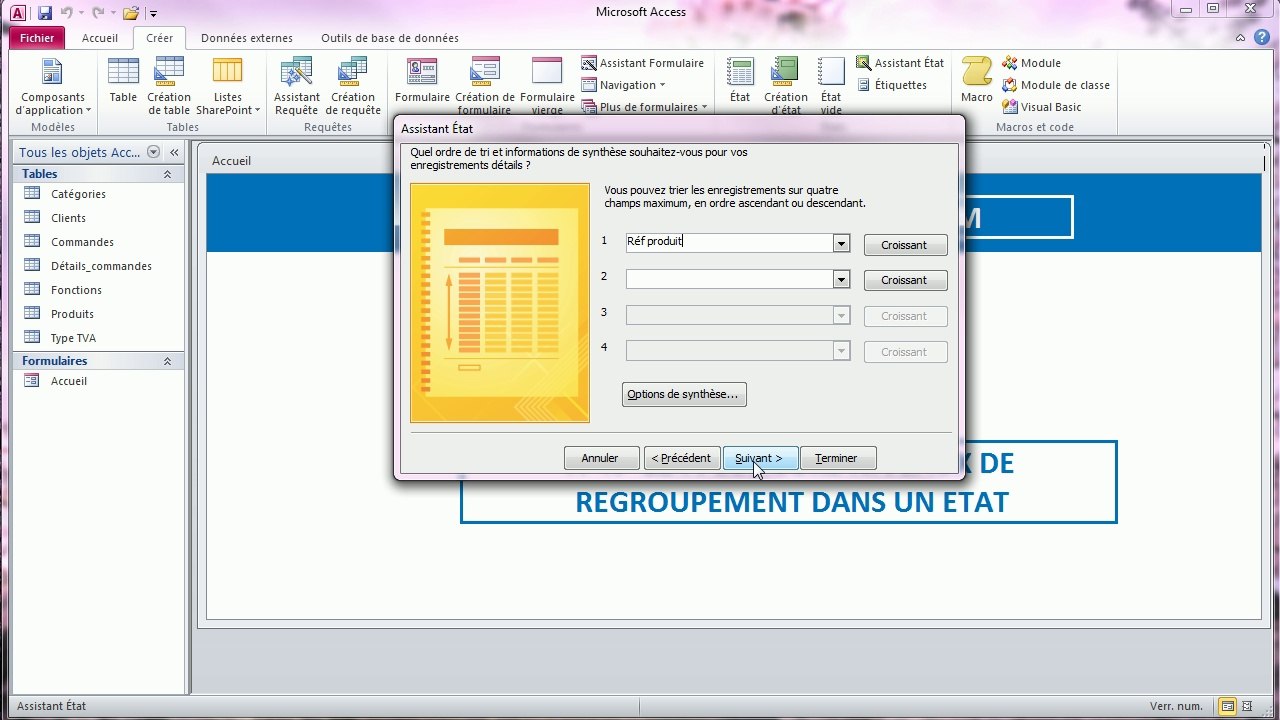Click the Redo arrow icon
This screenshot has width=1280, height=720.
click(x=97, y=13)
